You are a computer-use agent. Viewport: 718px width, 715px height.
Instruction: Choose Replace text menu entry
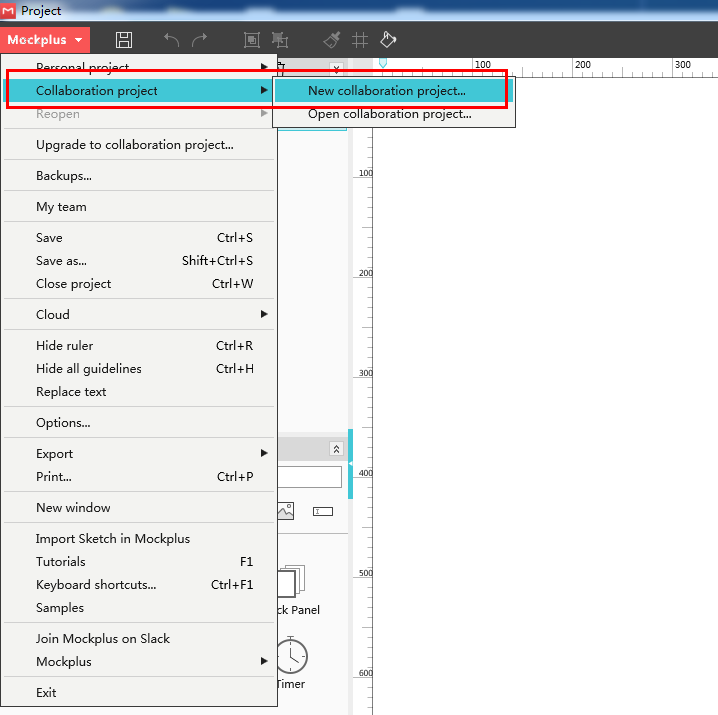tap(139, 392)
